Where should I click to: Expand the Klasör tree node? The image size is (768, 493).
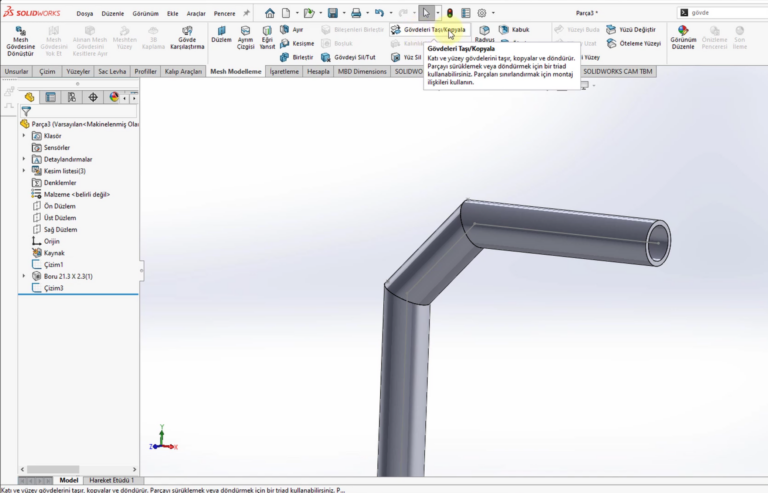click(x=24, y=135)
